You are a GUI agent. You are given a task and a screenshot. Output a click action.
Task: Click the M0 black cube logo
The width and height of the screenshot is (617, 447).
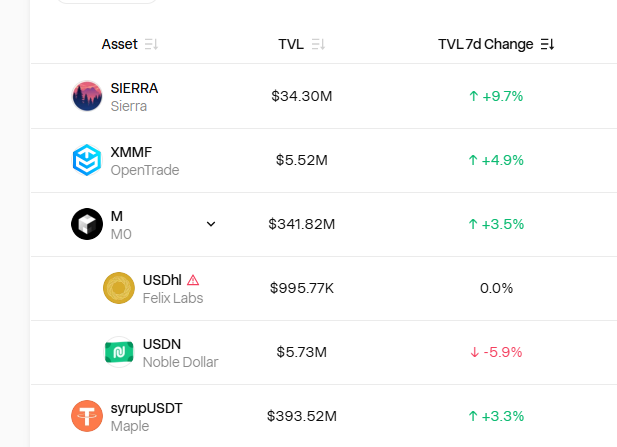pyautogui.click(x=87, y=224)
